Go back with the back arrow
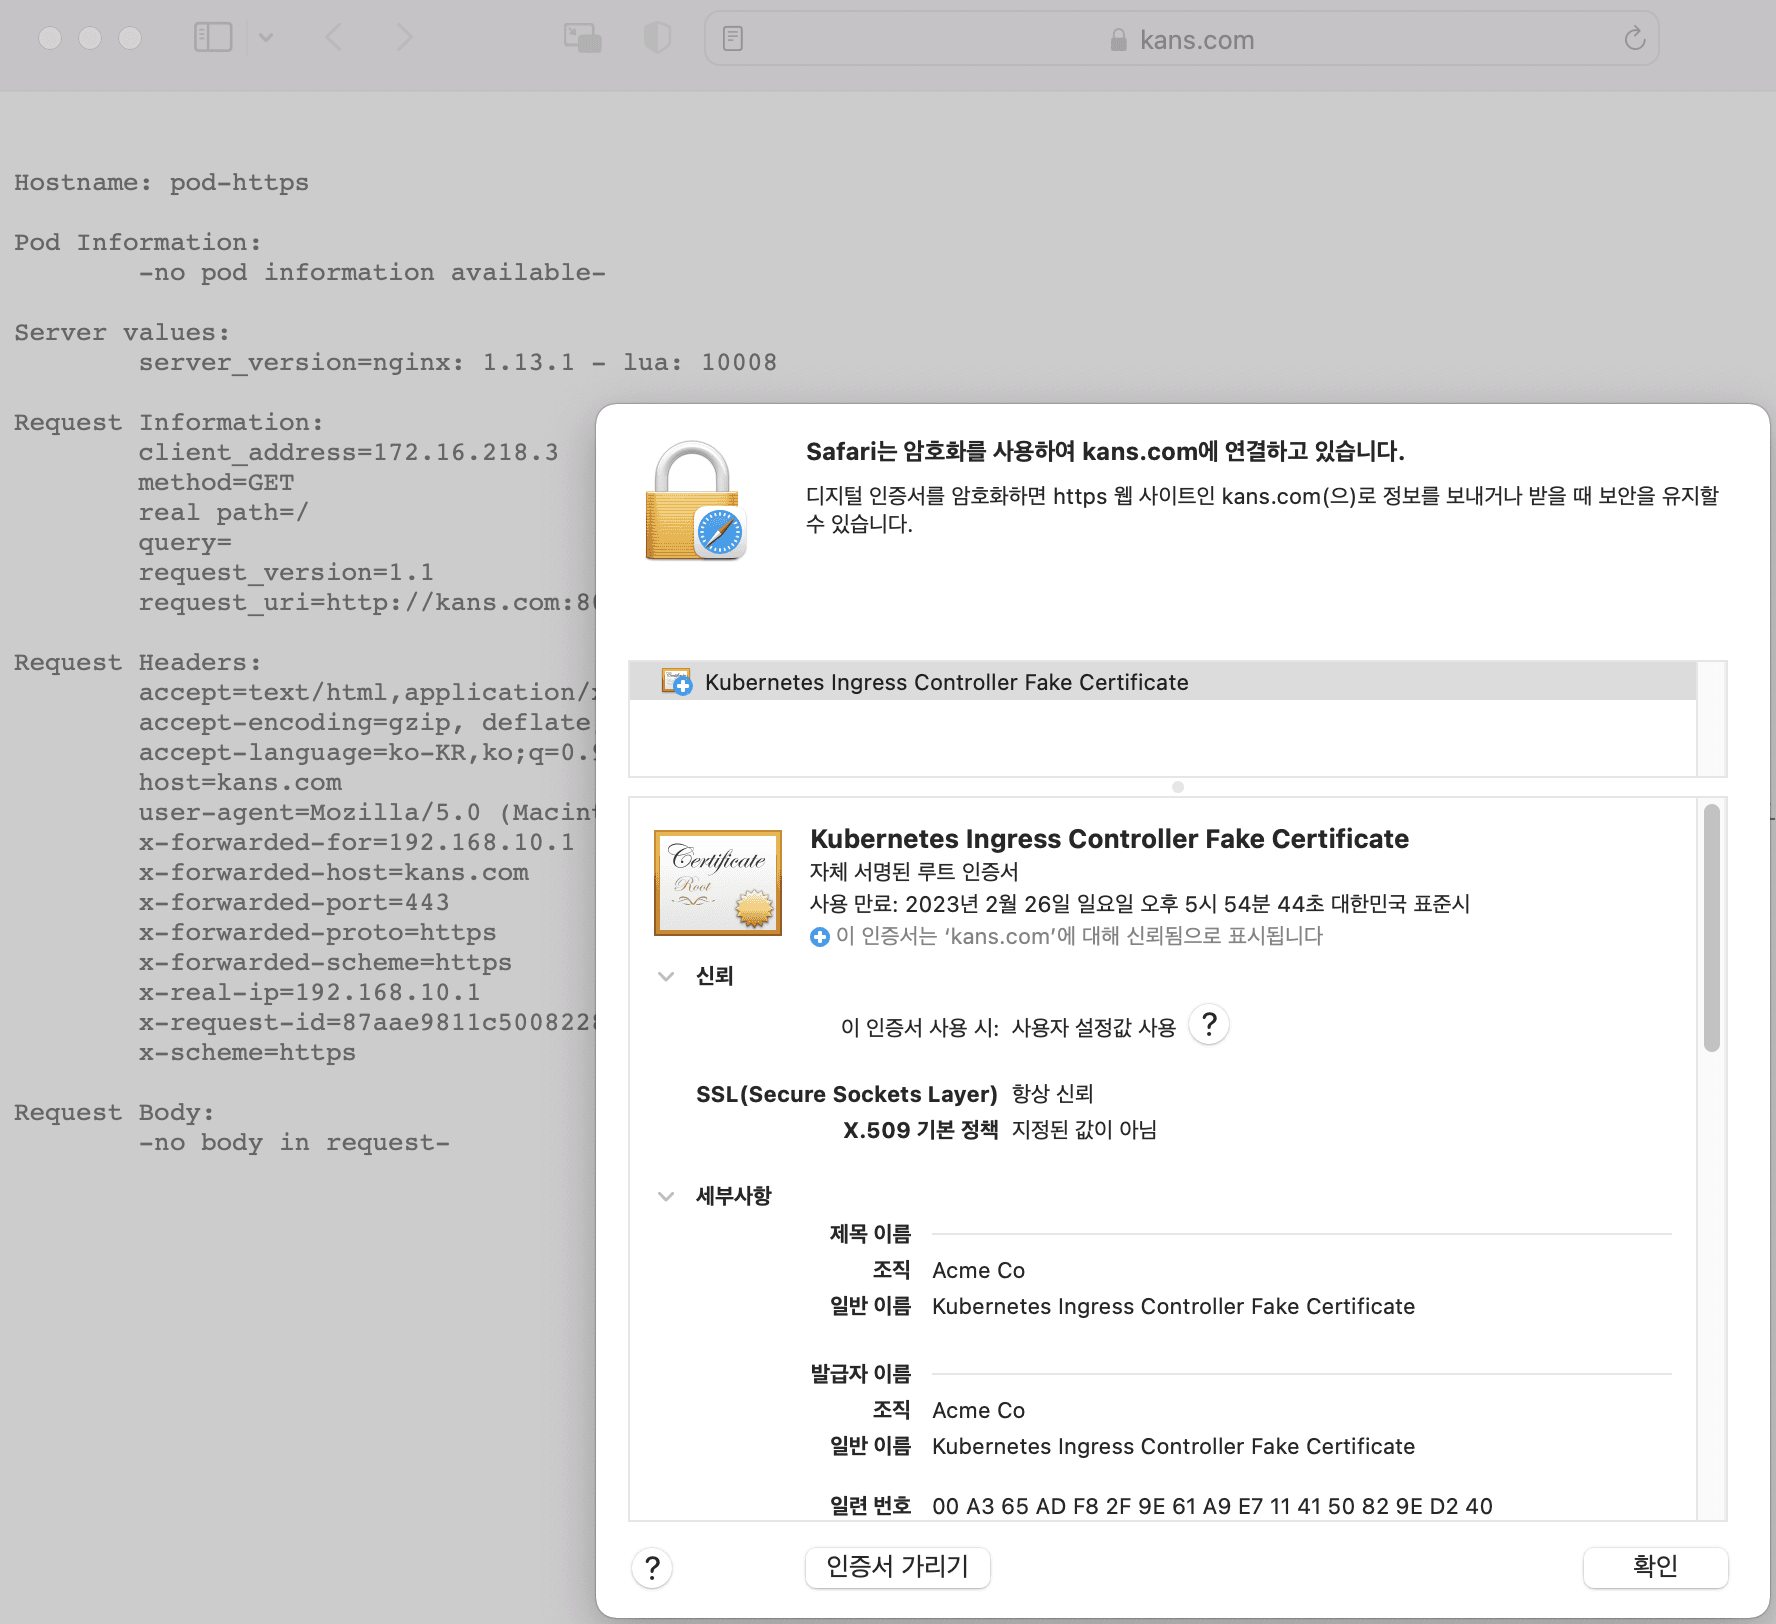This screenshot has height=1624, width=1776. (334, 38)
